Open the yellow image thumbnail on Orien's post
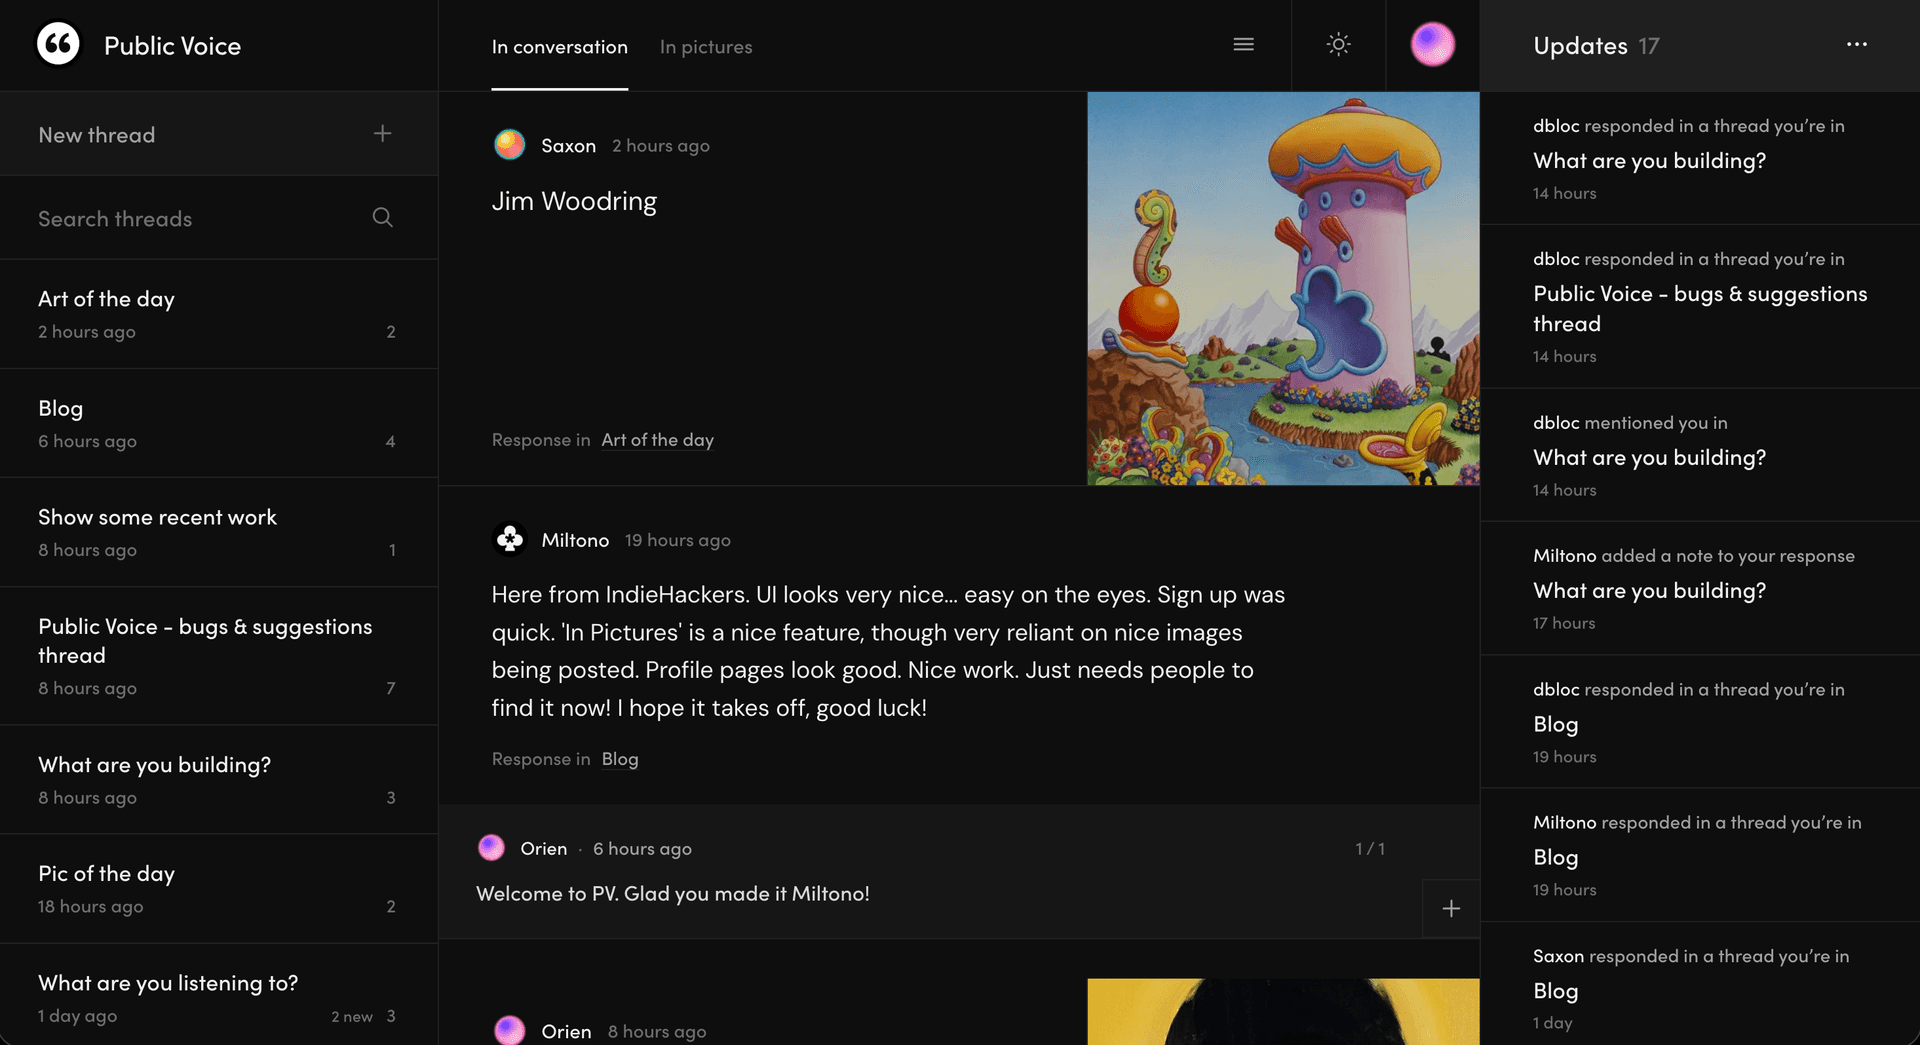The image size is (1920, 1045). (1283, 1012)
